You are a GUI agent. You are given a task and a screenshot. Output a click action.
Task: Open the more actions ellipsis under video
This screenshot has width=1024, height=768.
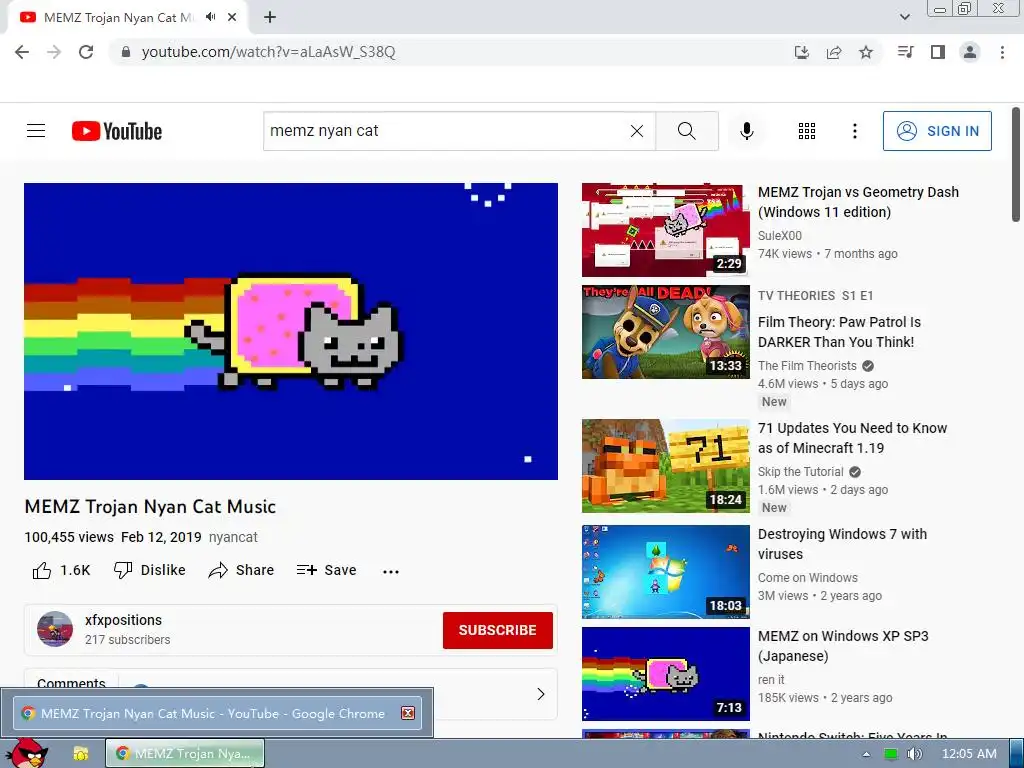pos(391,571)
